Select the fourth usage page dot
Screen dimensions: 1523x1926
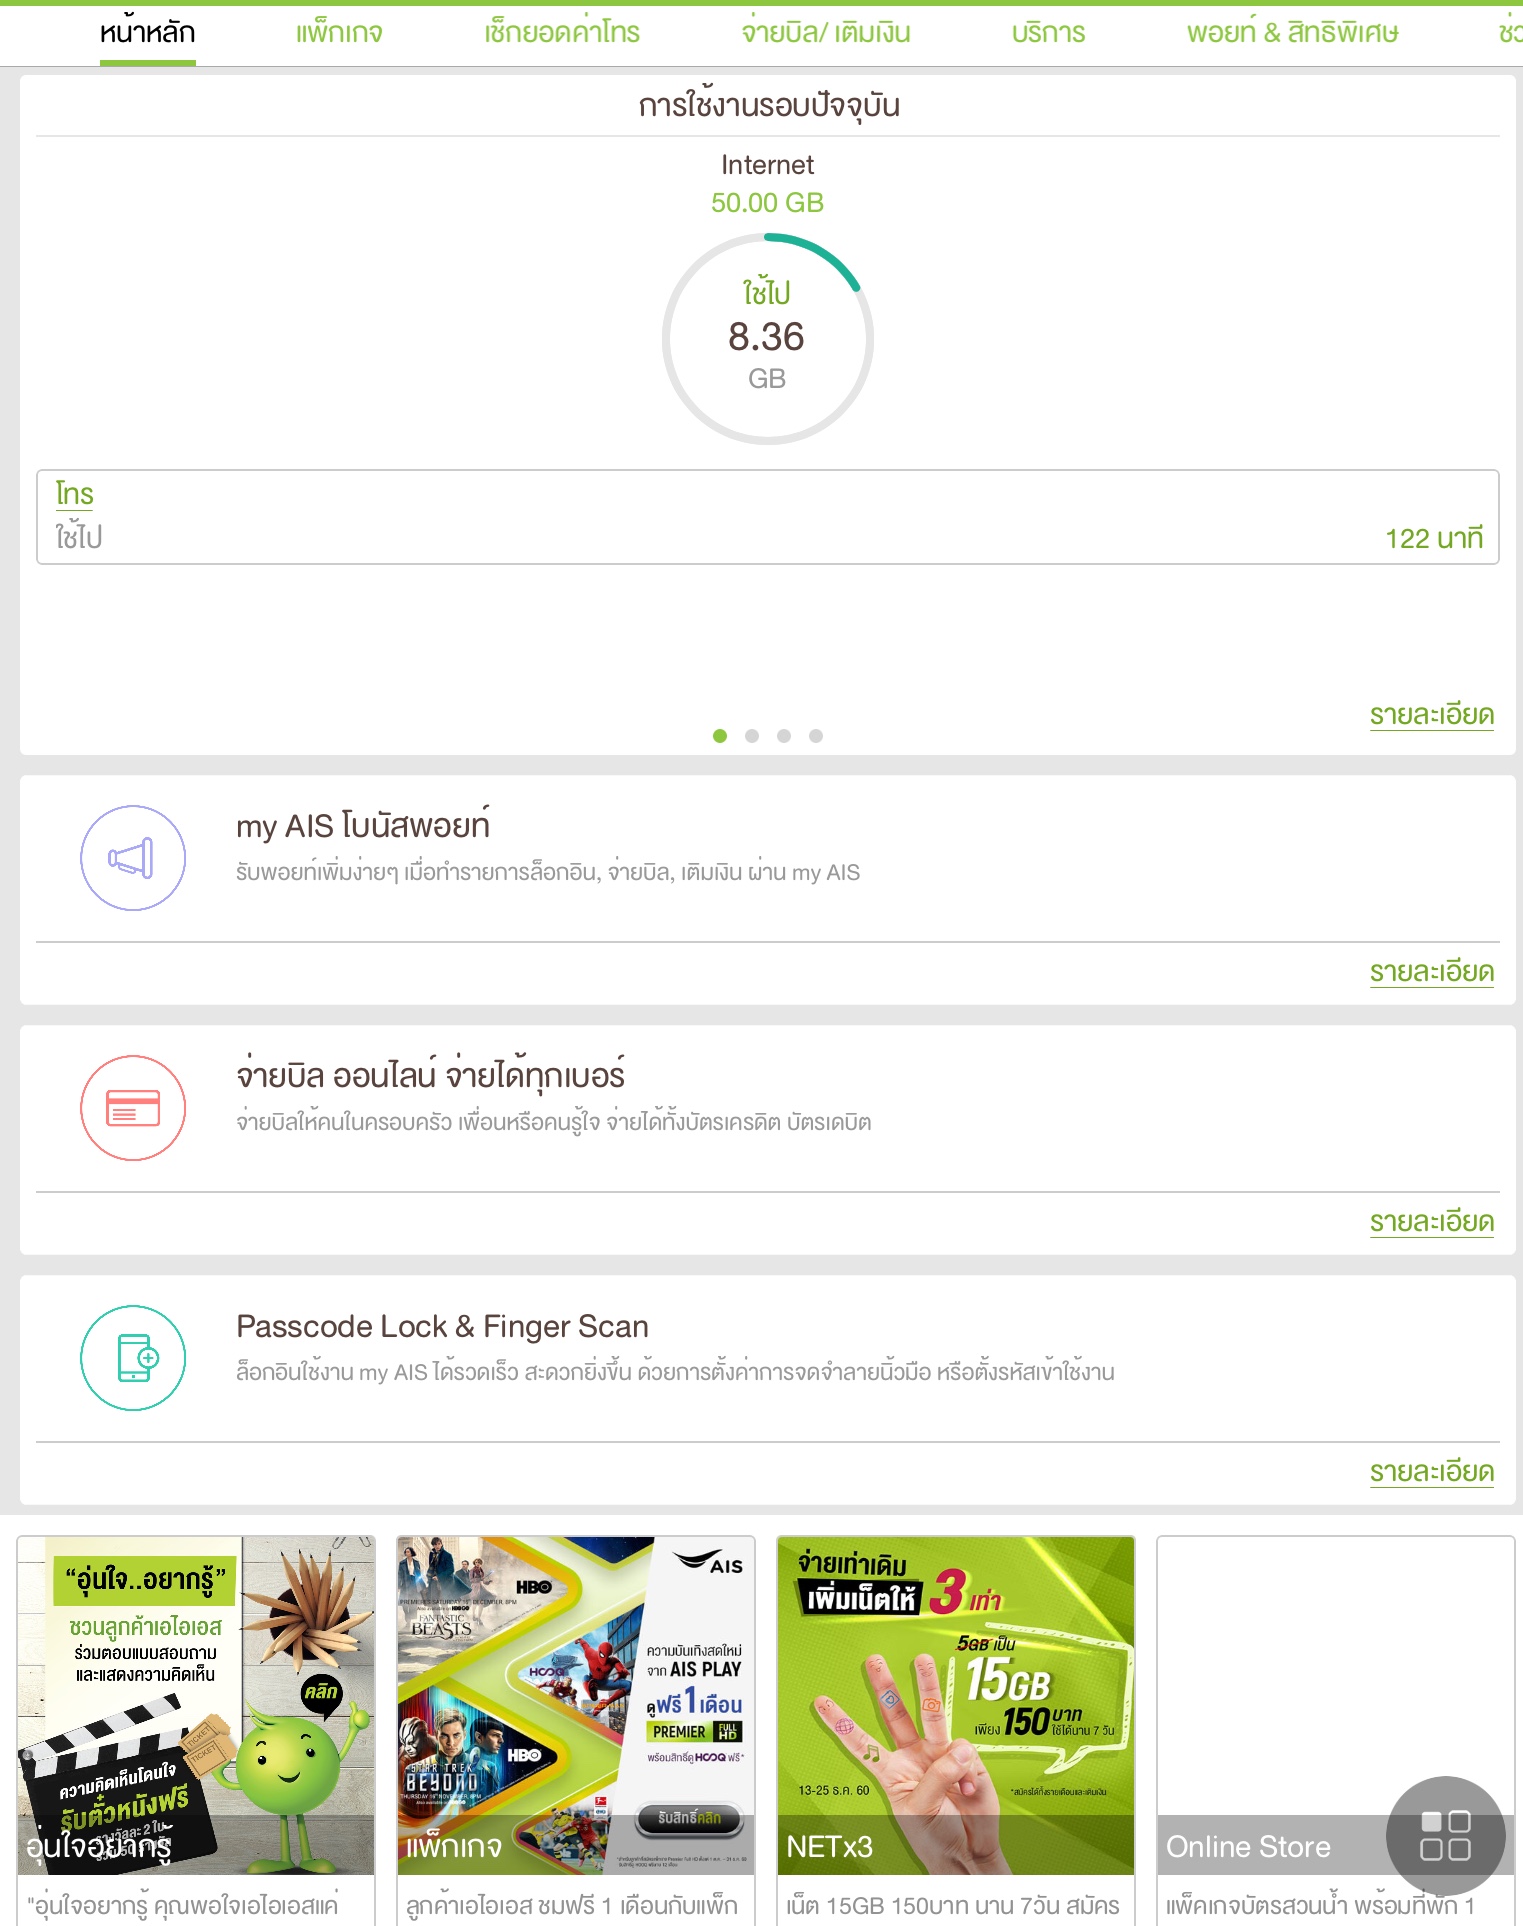pyautogui.click(x=816, y=736)
